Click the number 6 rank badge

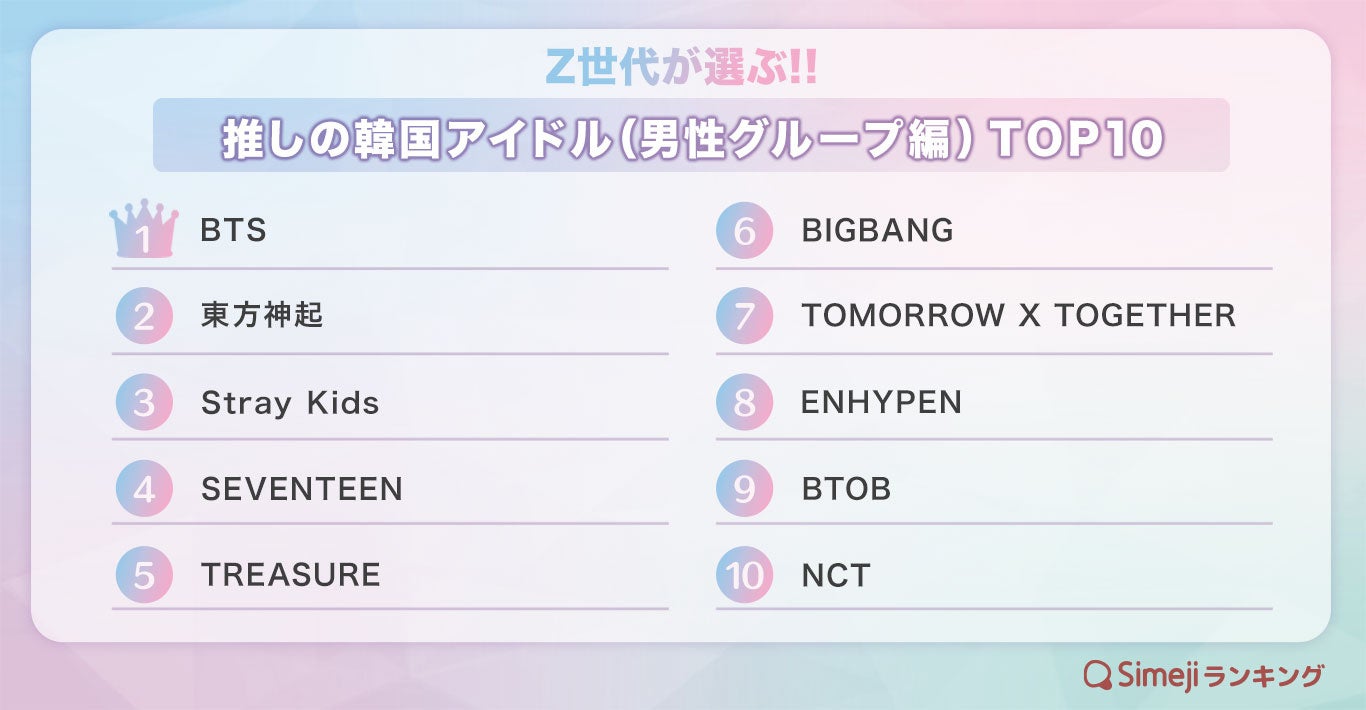pos(745,231)
